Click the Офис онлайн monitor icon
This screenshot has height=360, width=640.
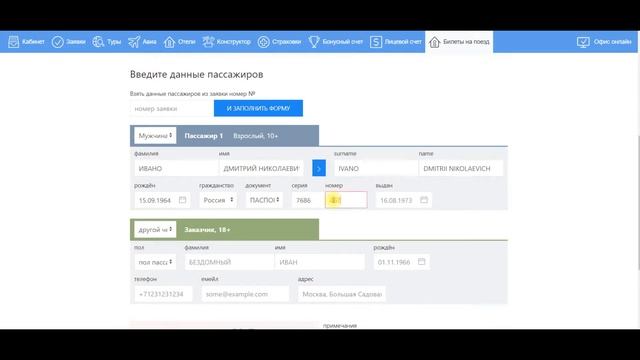(583, 42)
